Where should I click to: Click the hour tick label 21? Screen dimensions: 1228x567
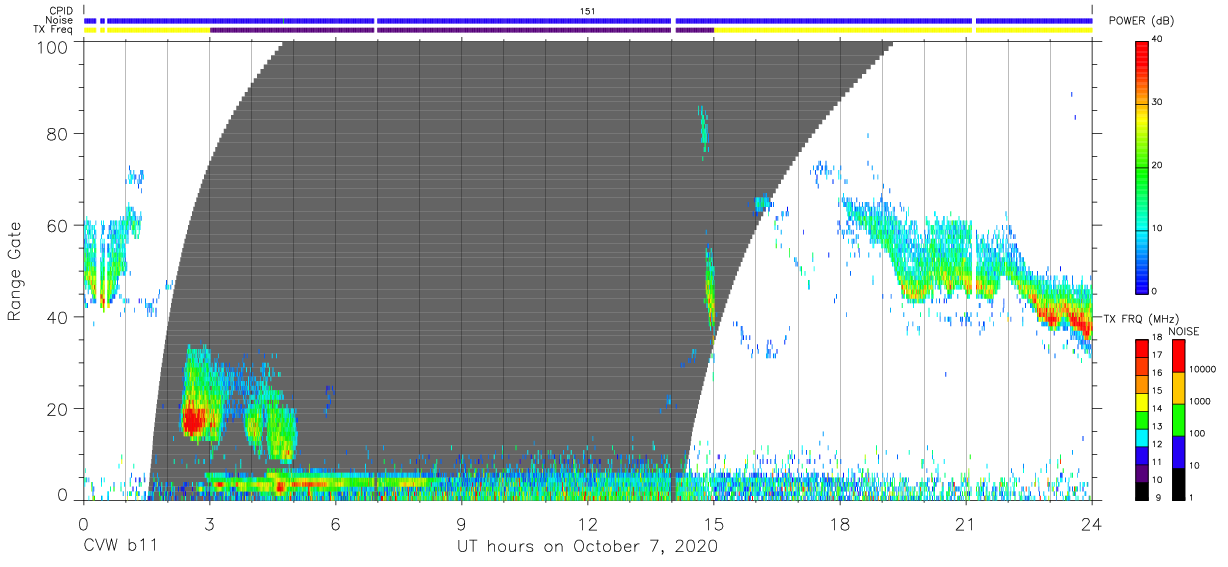[x=966, y=523]
